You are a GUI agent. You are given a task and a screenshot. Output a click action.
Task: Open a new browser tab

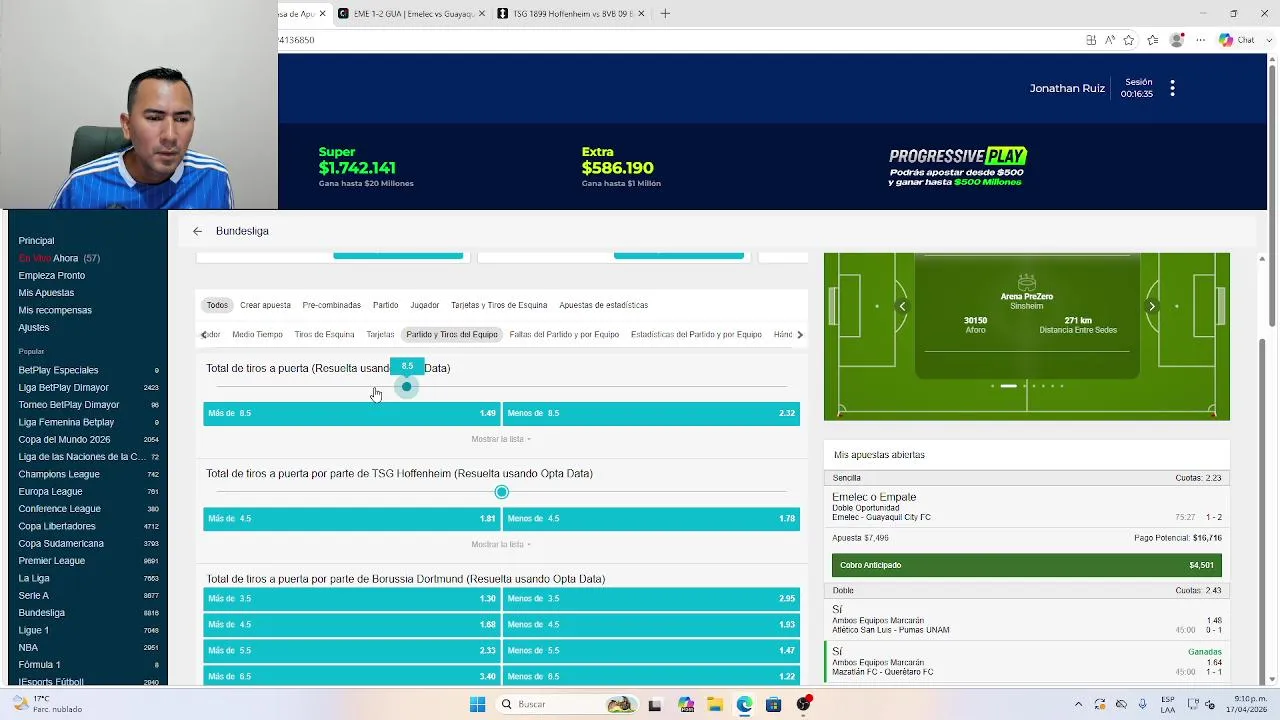pyautogui.click(x=665, y=13)
